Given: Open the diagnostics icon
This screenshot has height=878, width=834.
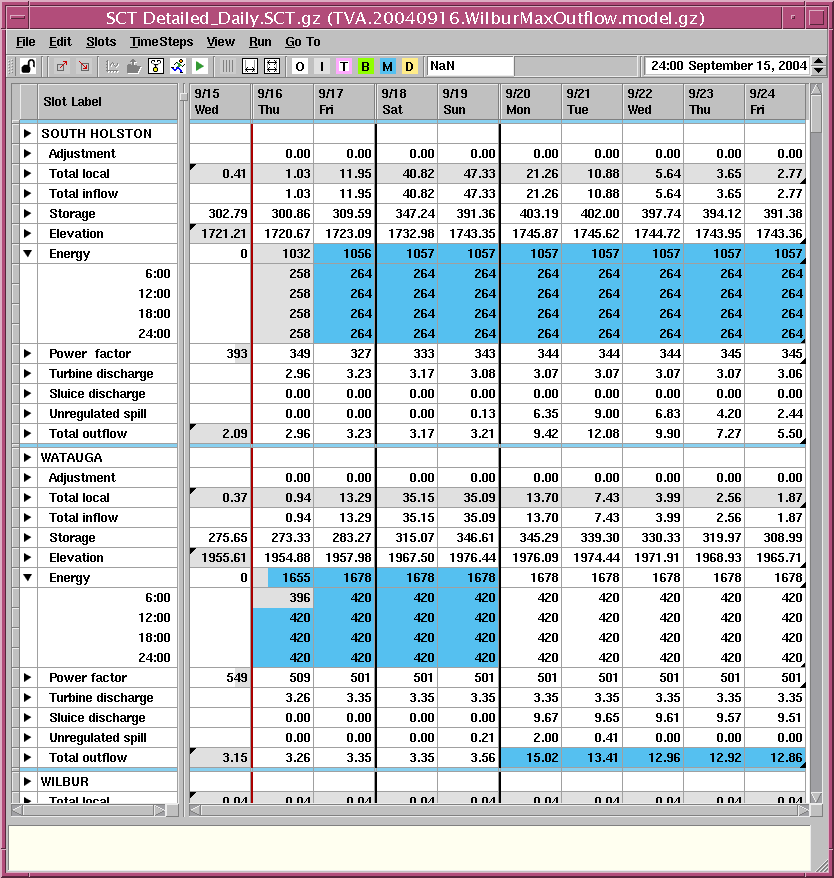Looking at the screenshot, I should [x=156, y=67].
